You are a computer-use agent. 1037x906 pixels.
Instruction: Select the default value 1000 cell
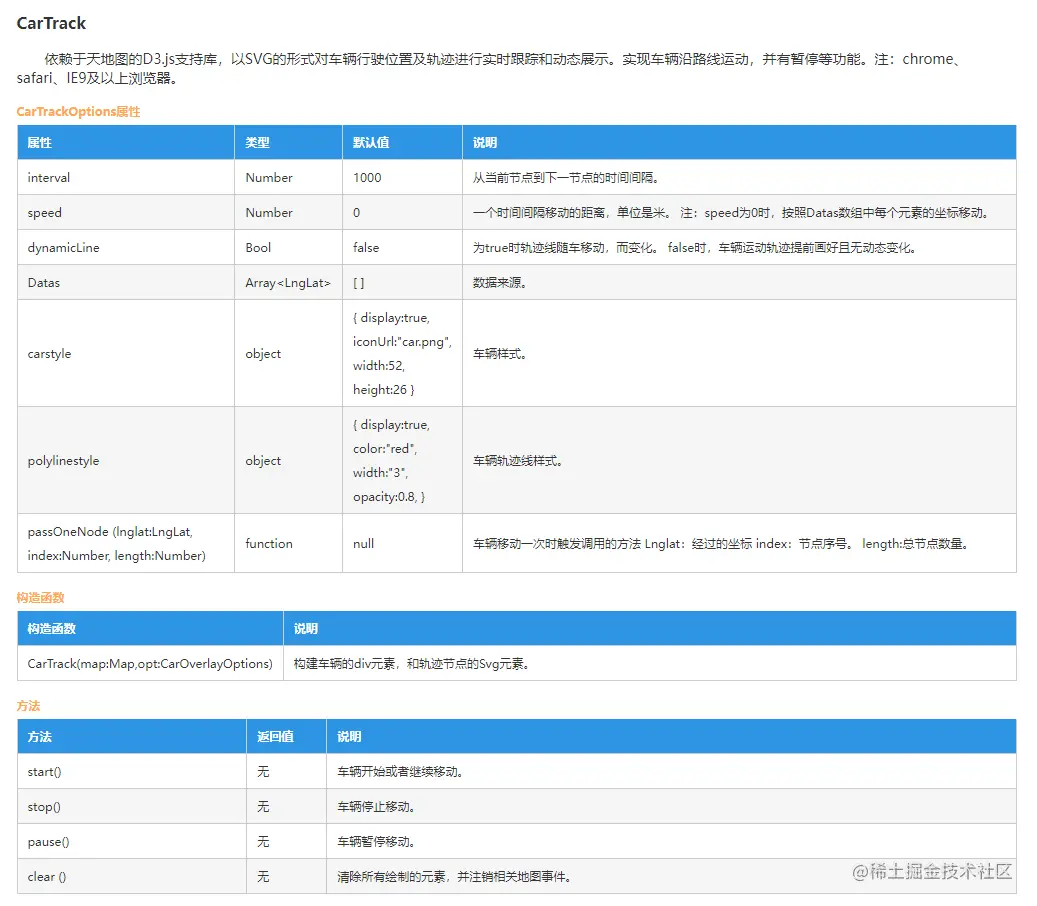(402, 177)
